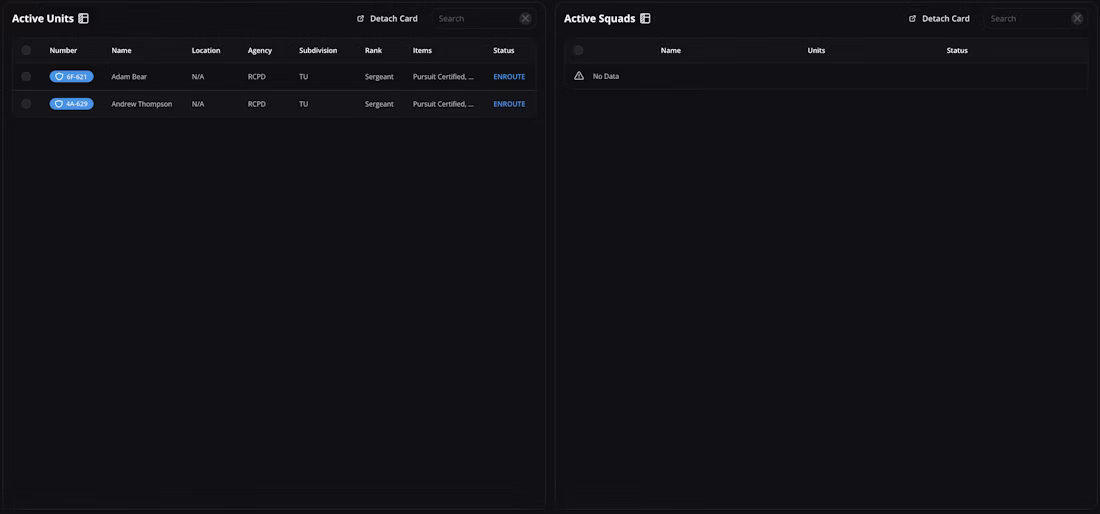Viewport: 1100px width, 514px height.
Task: Click Pursuit Certified items for Adam Bear
Action: tap(443, 76)
